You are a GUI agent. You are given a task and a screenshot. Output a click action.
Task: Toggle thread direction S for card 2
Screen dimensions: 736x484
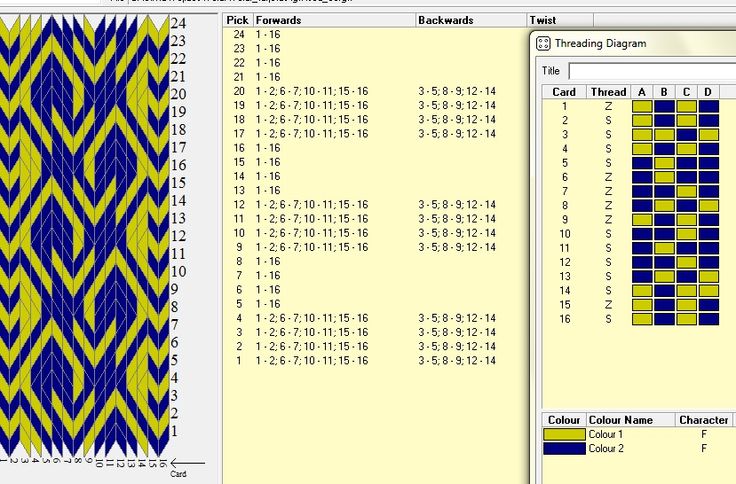pos(608,121)
